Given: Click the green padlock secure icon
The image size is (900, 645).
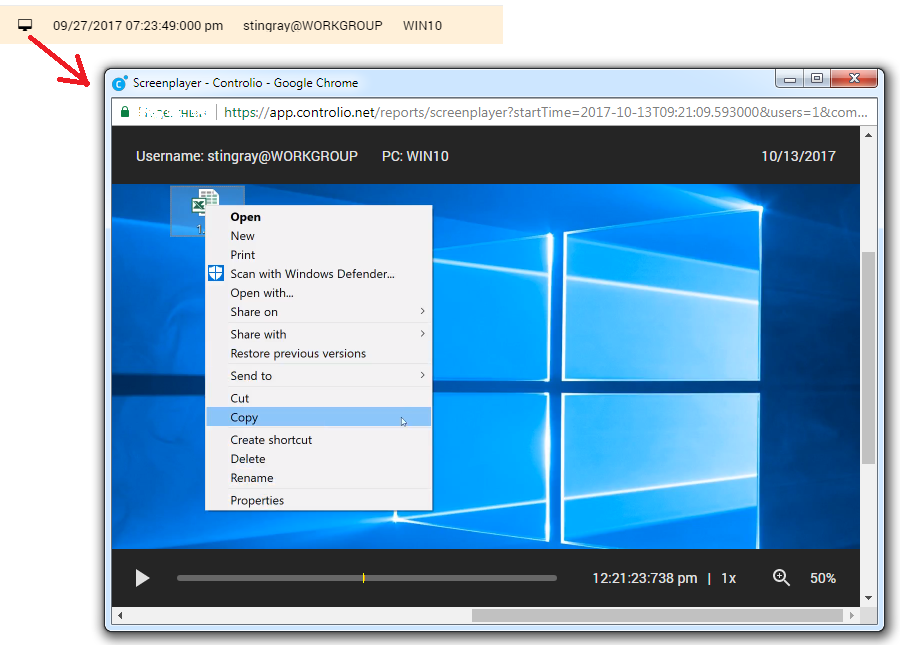Looking at the screenshot, I should coord(124,113).
